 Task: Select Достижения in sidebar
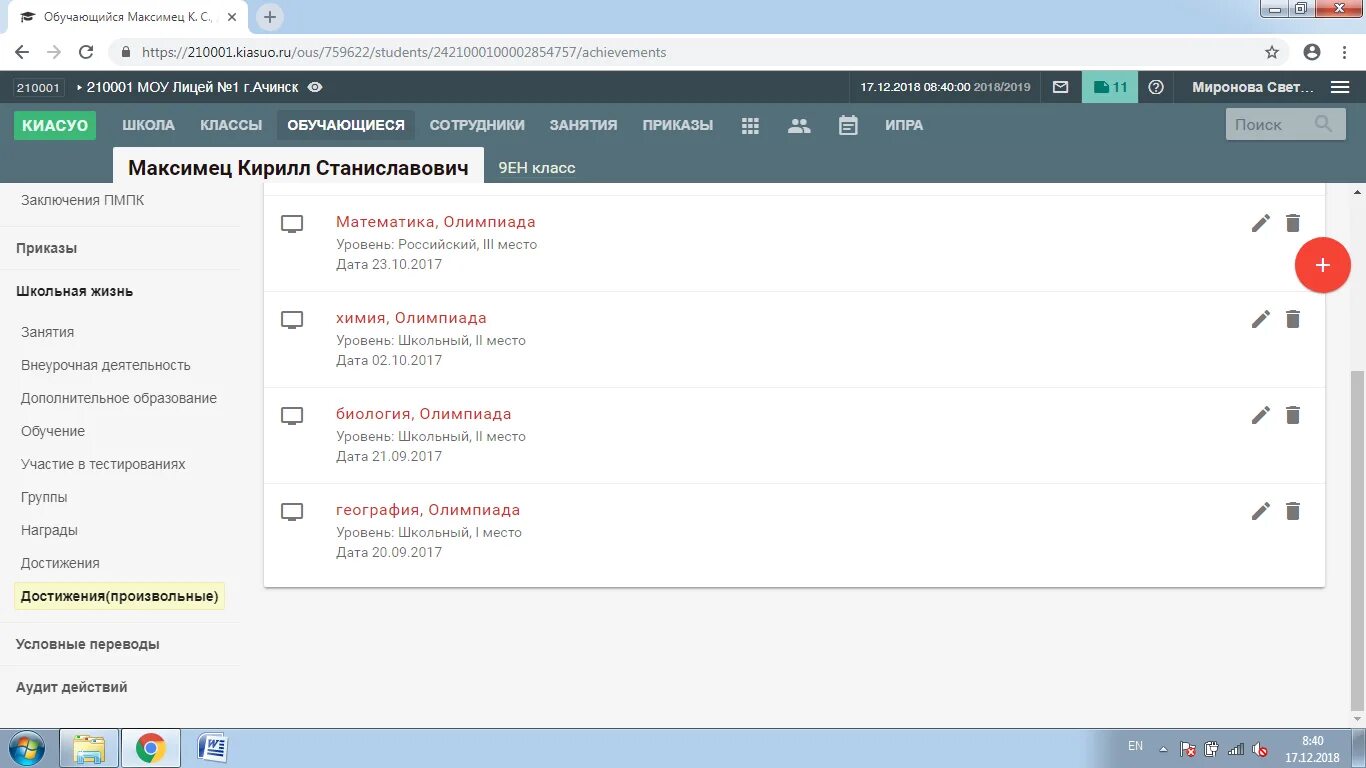[x=60, y=563]
